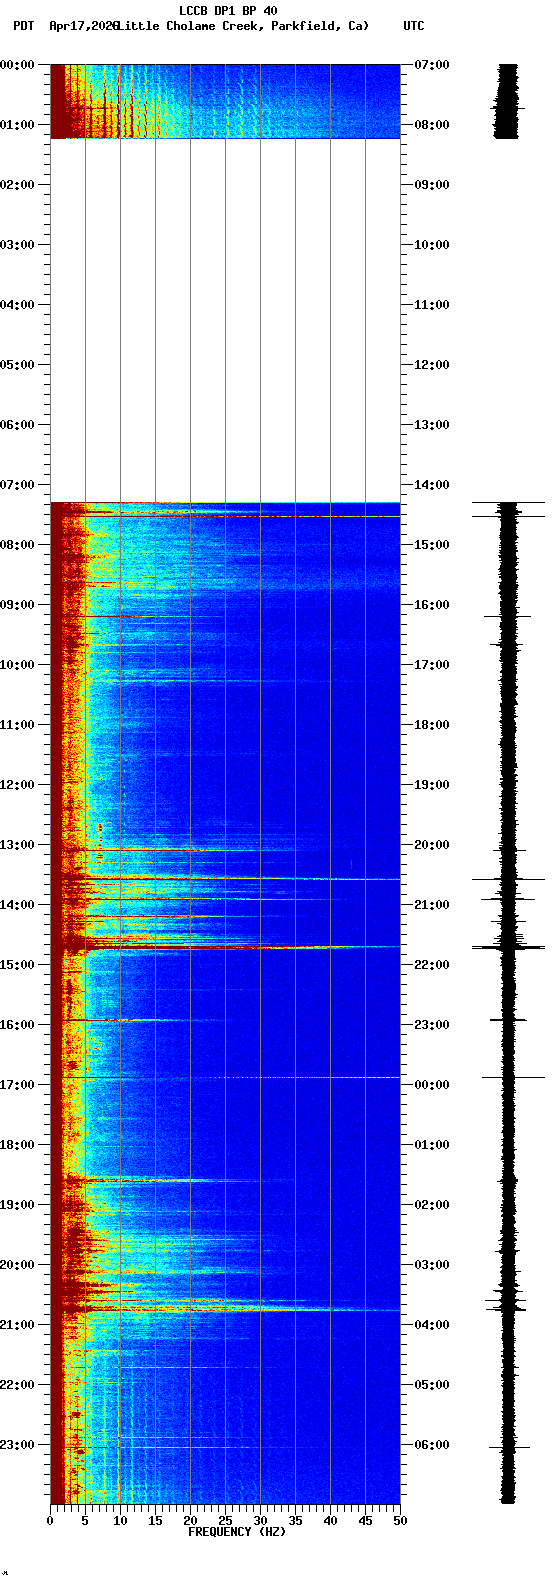Click the "06:00" UTC time label

coord(432,1444)
